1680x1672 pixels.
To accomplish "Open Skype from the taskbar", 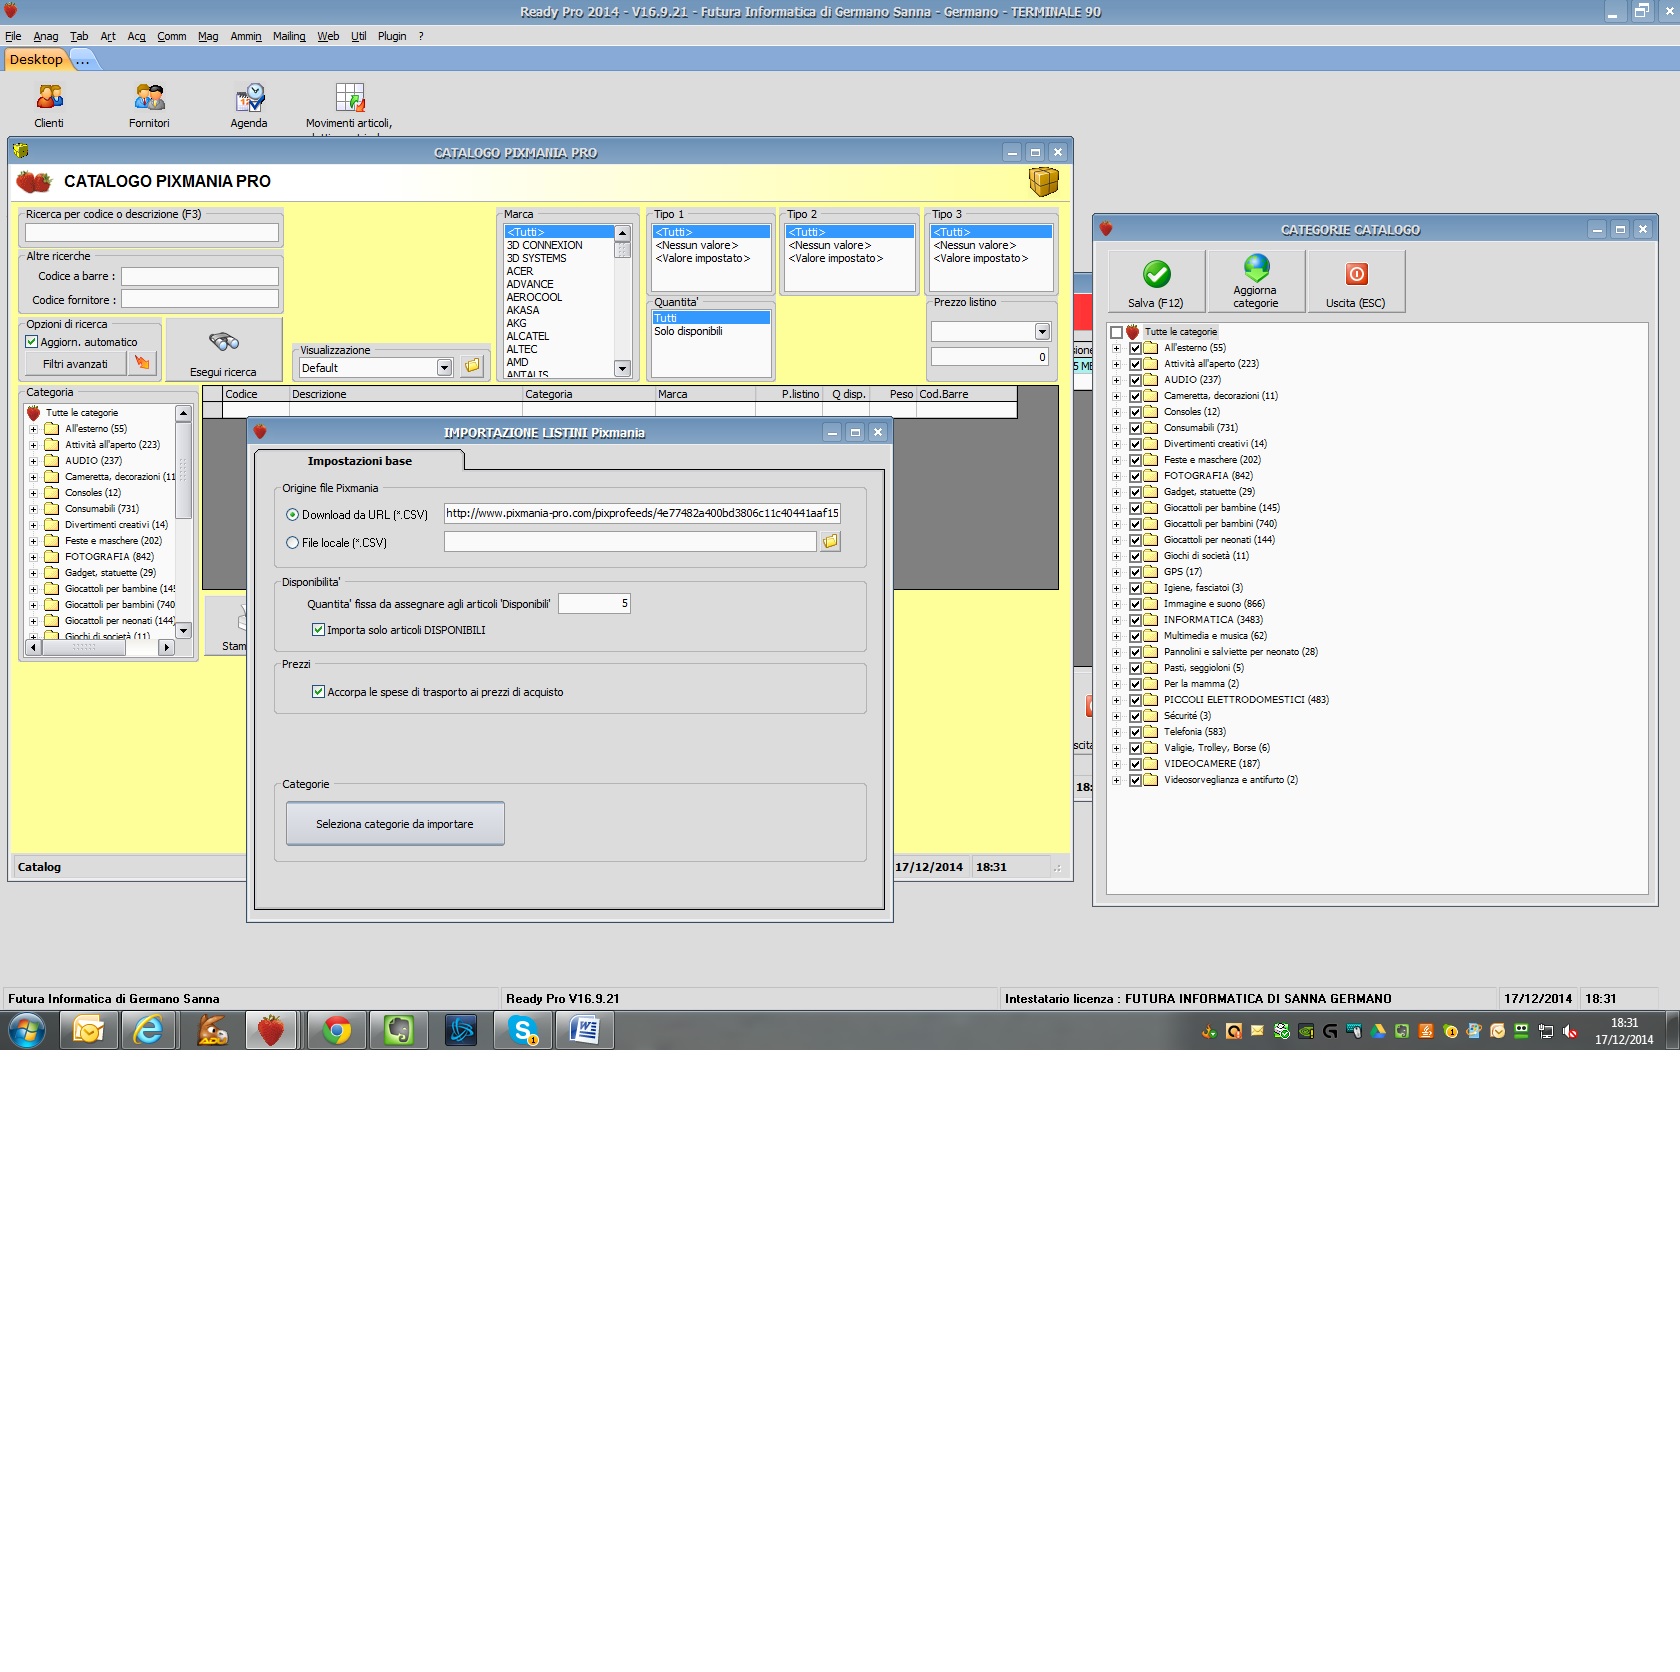I will tap(523, 1030).
